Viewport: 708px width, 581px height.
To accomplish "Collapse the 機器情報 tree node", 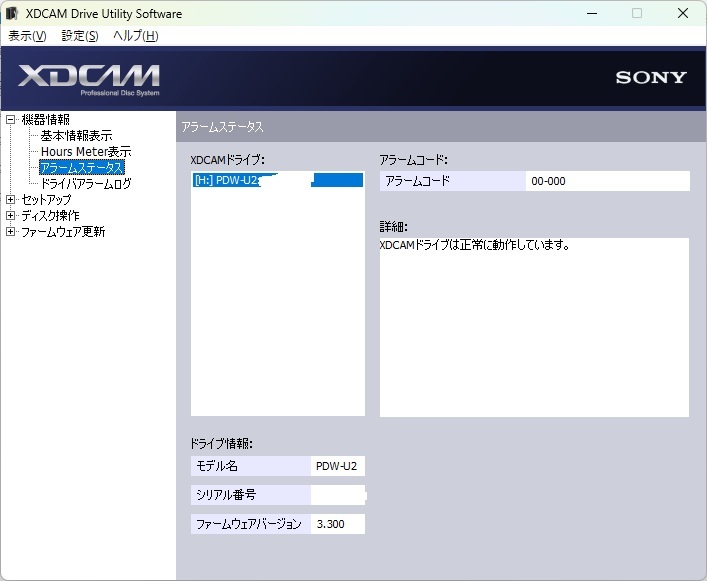I will coord(10,120).
